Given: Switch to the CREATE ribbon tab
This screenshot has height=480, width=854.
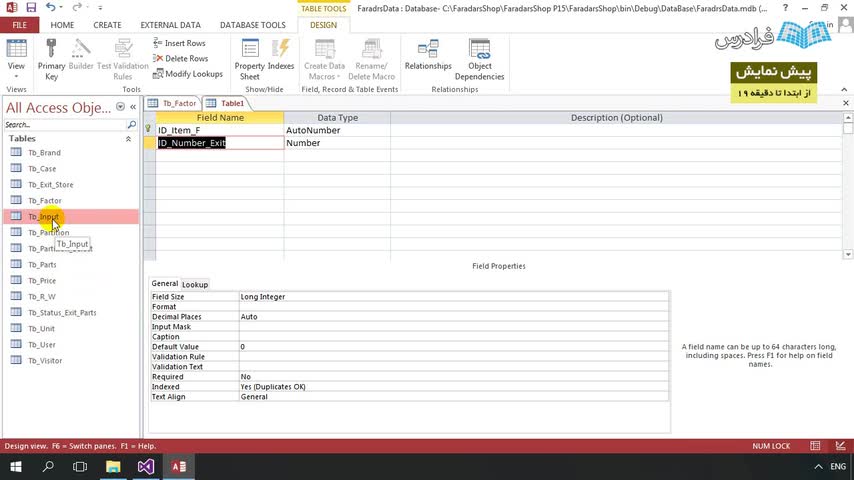Looking at the screenshot, I should pos(107,25).
